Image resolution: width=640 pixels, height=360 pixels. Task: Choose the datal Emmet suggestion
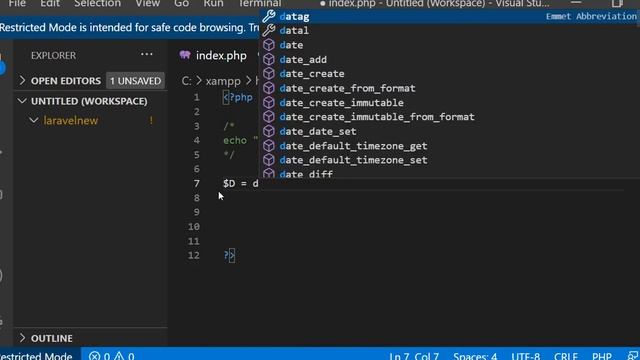[449, 31]
